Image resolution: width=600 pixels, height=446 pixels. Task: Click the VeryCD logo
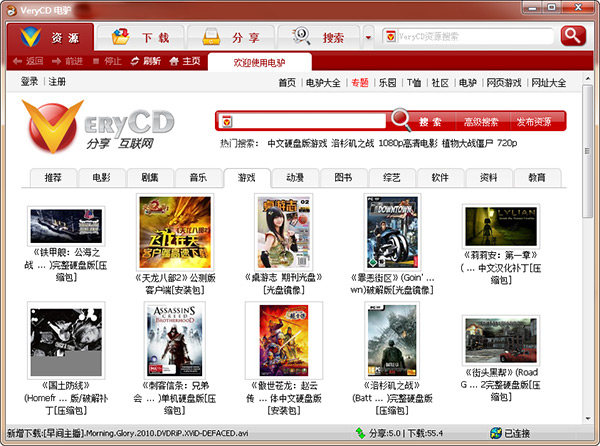(x=98, y=127)
